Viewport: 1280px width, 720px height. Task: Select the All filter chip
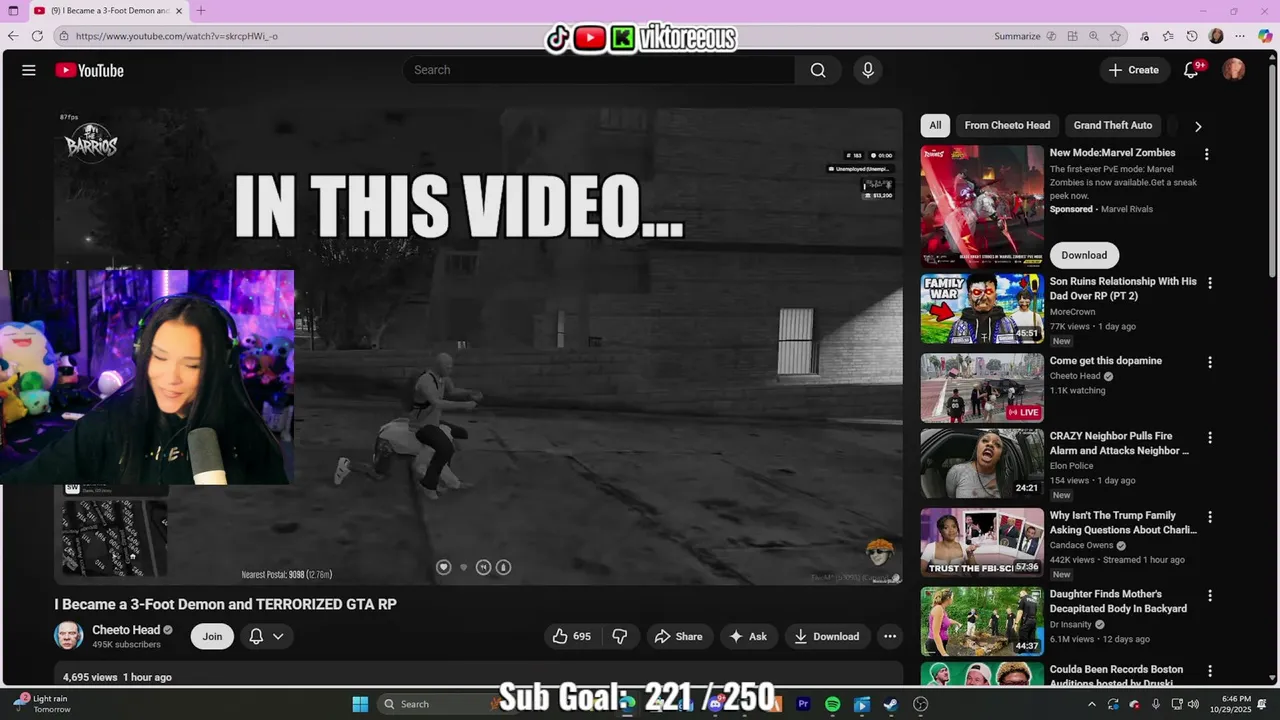click(935, 125)
